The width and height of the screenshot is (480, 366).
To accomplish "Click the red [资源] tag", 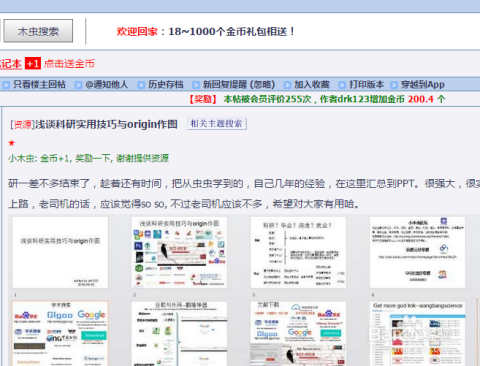I will pos(22,124).
